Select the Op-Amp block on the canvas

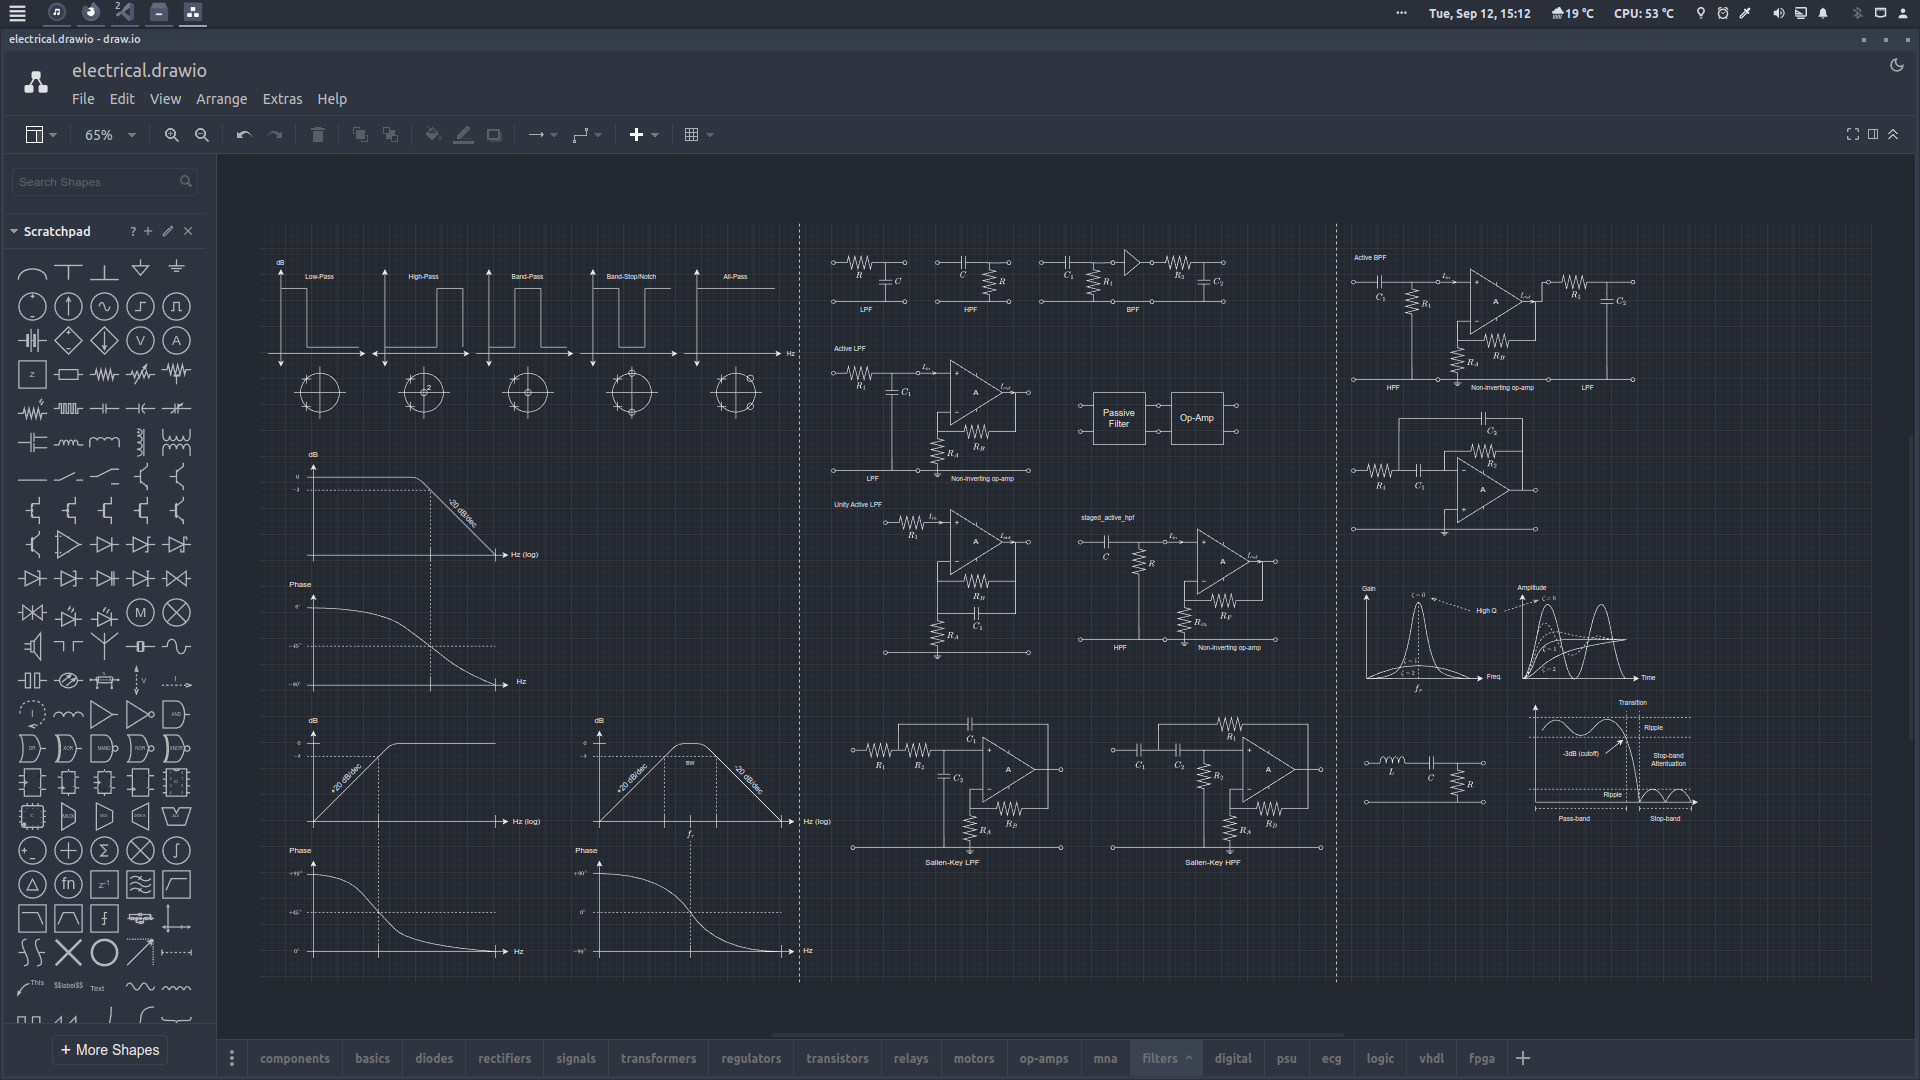(x=1197, y=418)
